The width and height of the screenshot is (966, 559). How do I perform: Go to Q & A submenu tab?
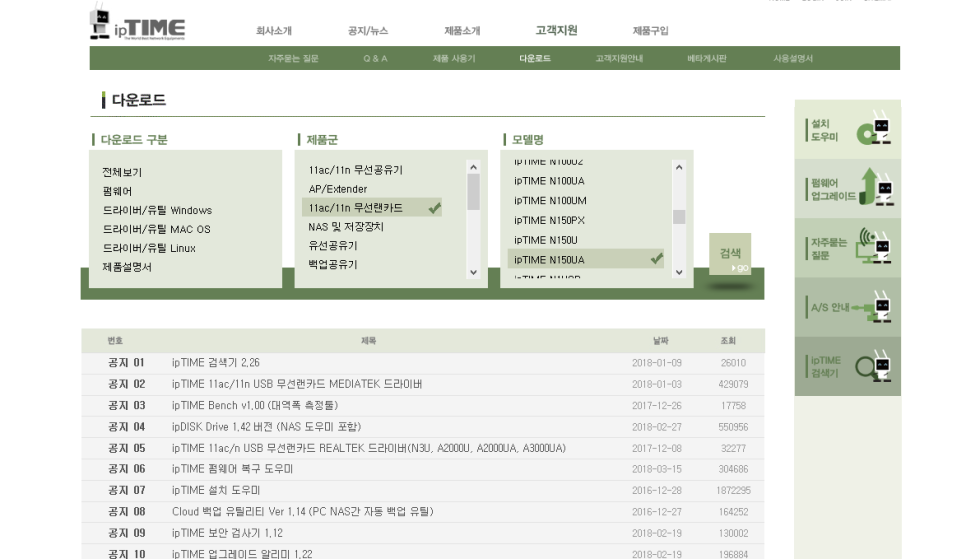375,59
